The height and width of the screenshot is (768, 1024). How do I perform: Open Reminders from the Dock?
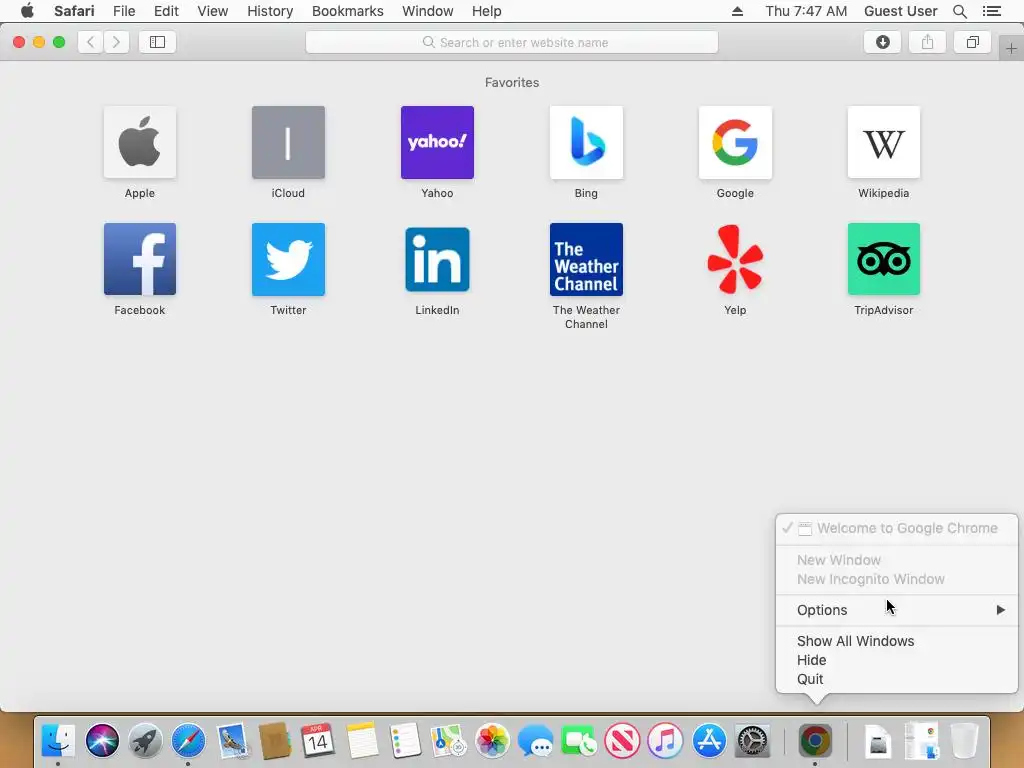(x=405, y=741)
